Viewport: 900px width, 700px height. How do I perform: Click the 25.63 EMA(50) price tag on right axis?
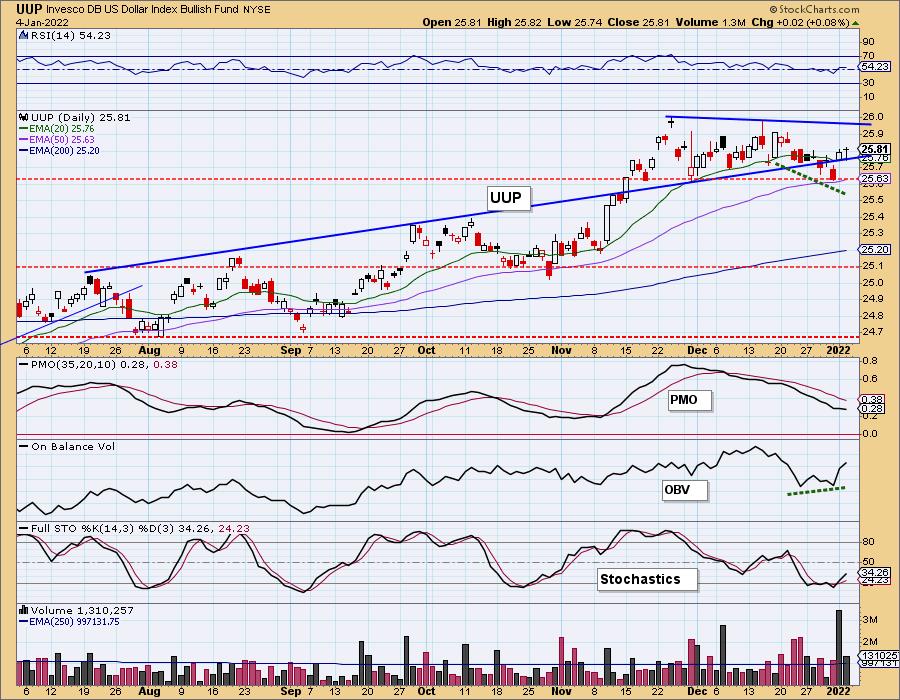tap(875, 178)
